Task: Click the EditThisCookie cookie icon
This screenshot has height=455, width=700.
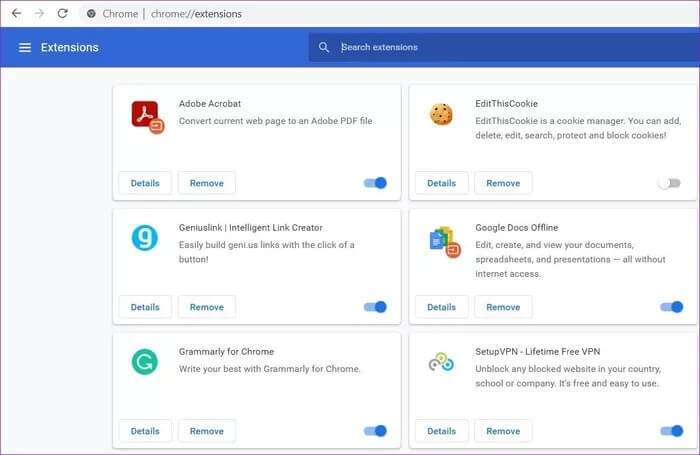Action: pos(441,114)
